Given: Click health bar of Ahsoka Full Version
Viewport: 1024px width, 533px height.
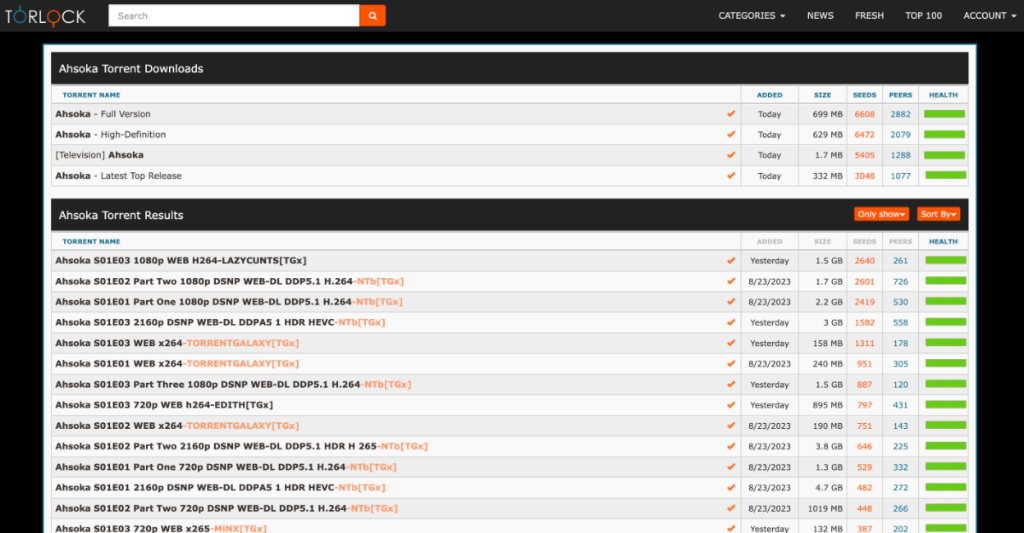Looking at the screenshot, I should pos(944,114).
